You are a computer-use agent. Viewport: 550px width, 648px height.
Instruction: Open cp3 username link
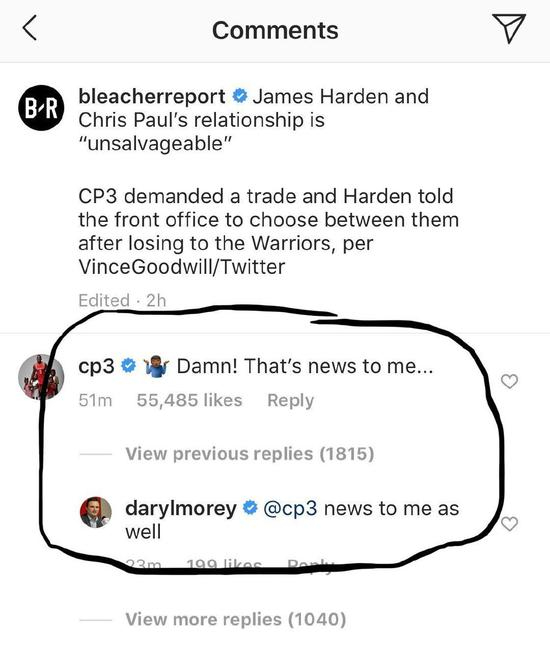coord(96,367)
